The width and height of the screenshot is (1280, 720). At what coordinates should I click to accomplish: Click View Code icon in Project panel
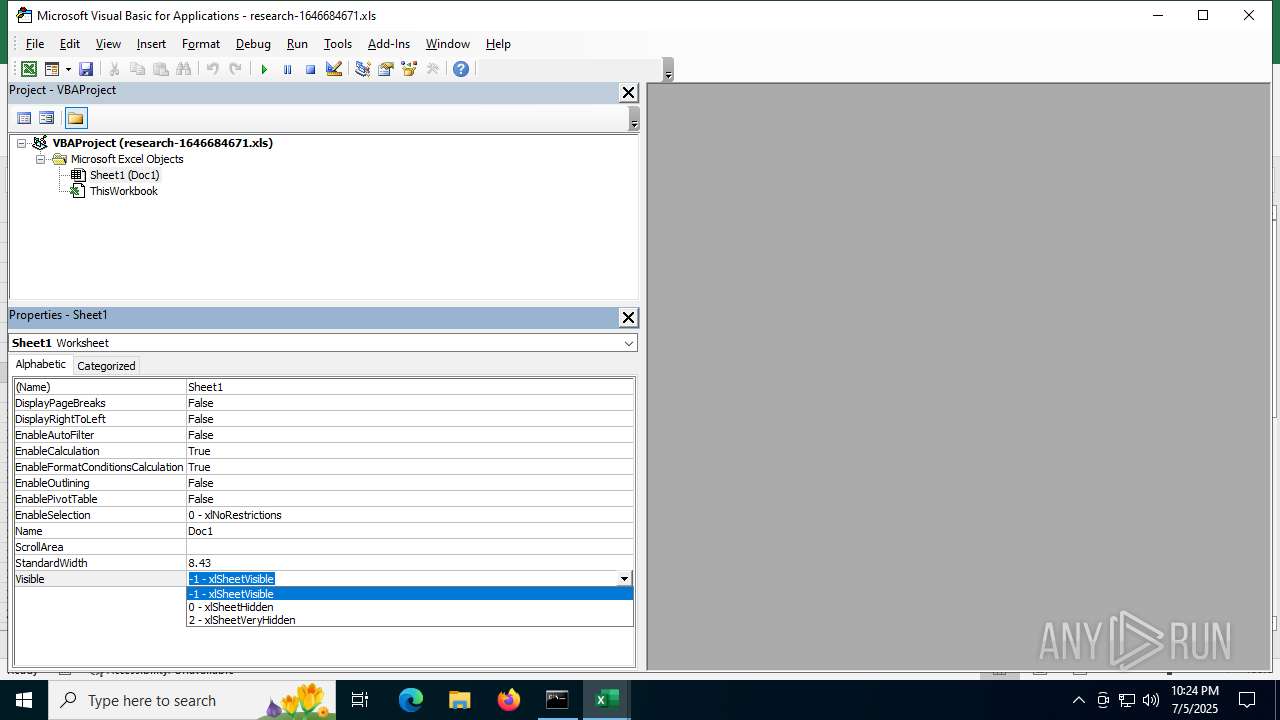(x=24, y=118)
